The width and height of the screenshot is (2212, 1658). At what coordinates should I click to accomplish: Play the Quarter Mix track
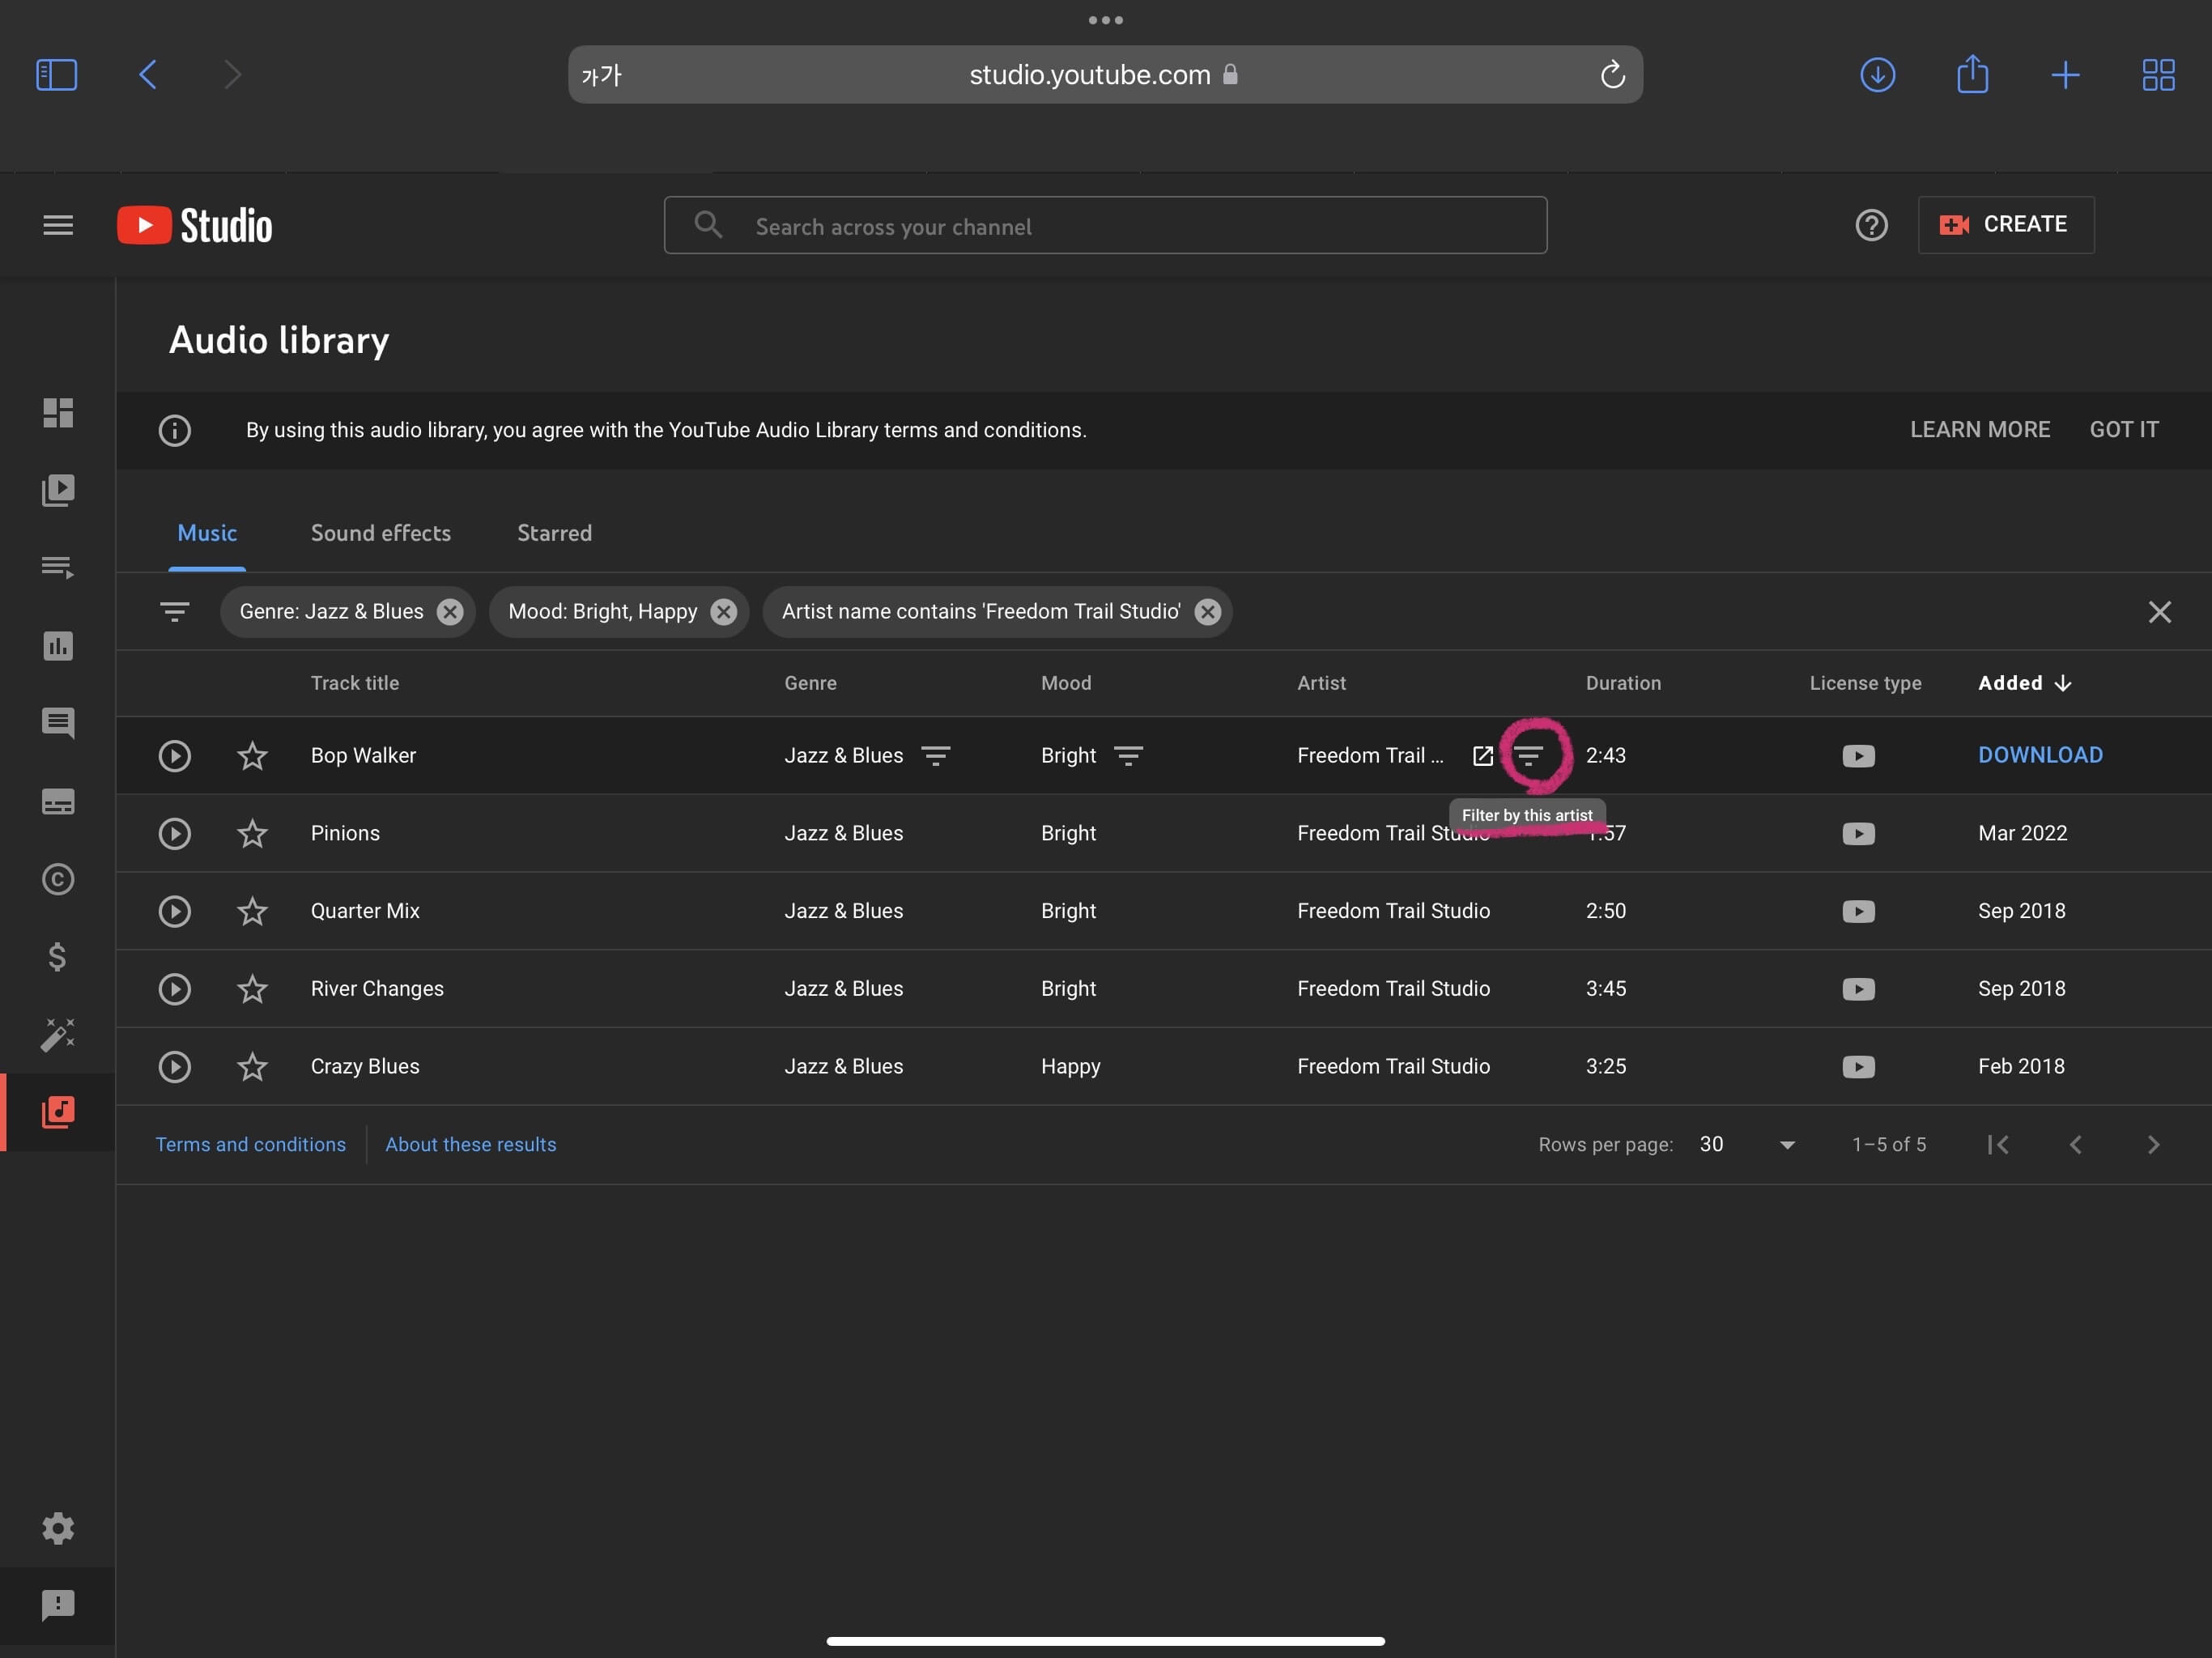click(175, 911)
